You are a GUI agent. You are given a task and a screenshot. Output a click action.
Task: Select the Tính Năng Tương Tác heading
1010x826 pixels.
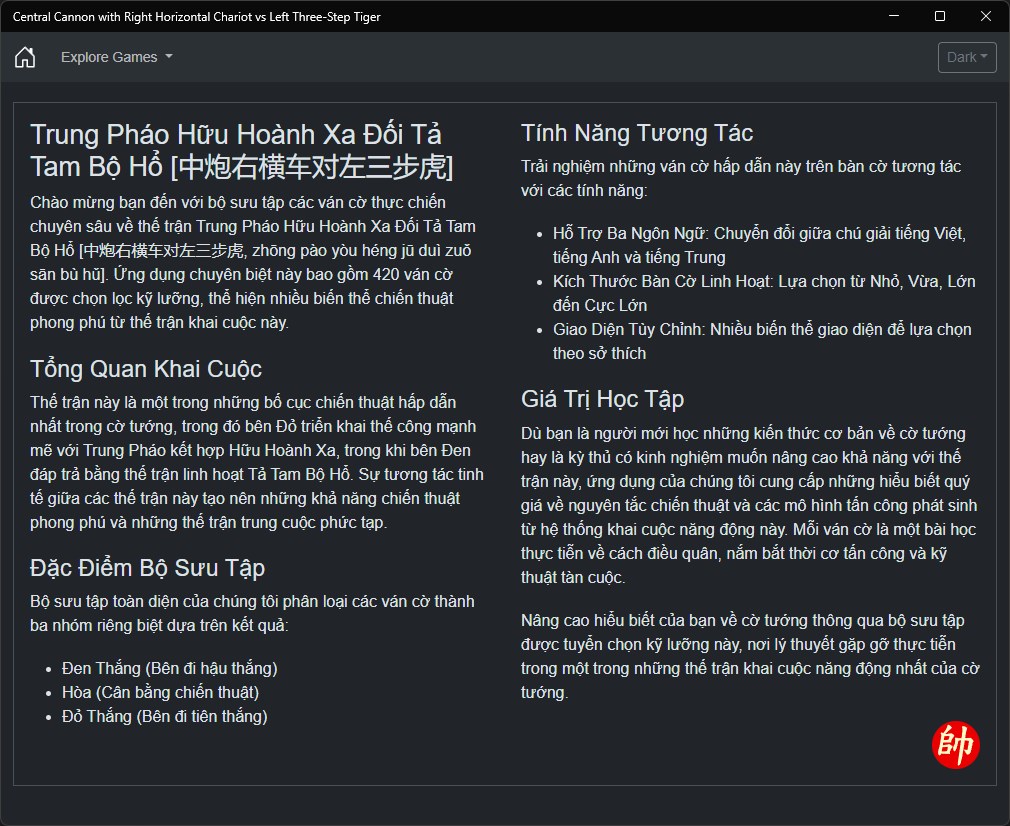637,133
